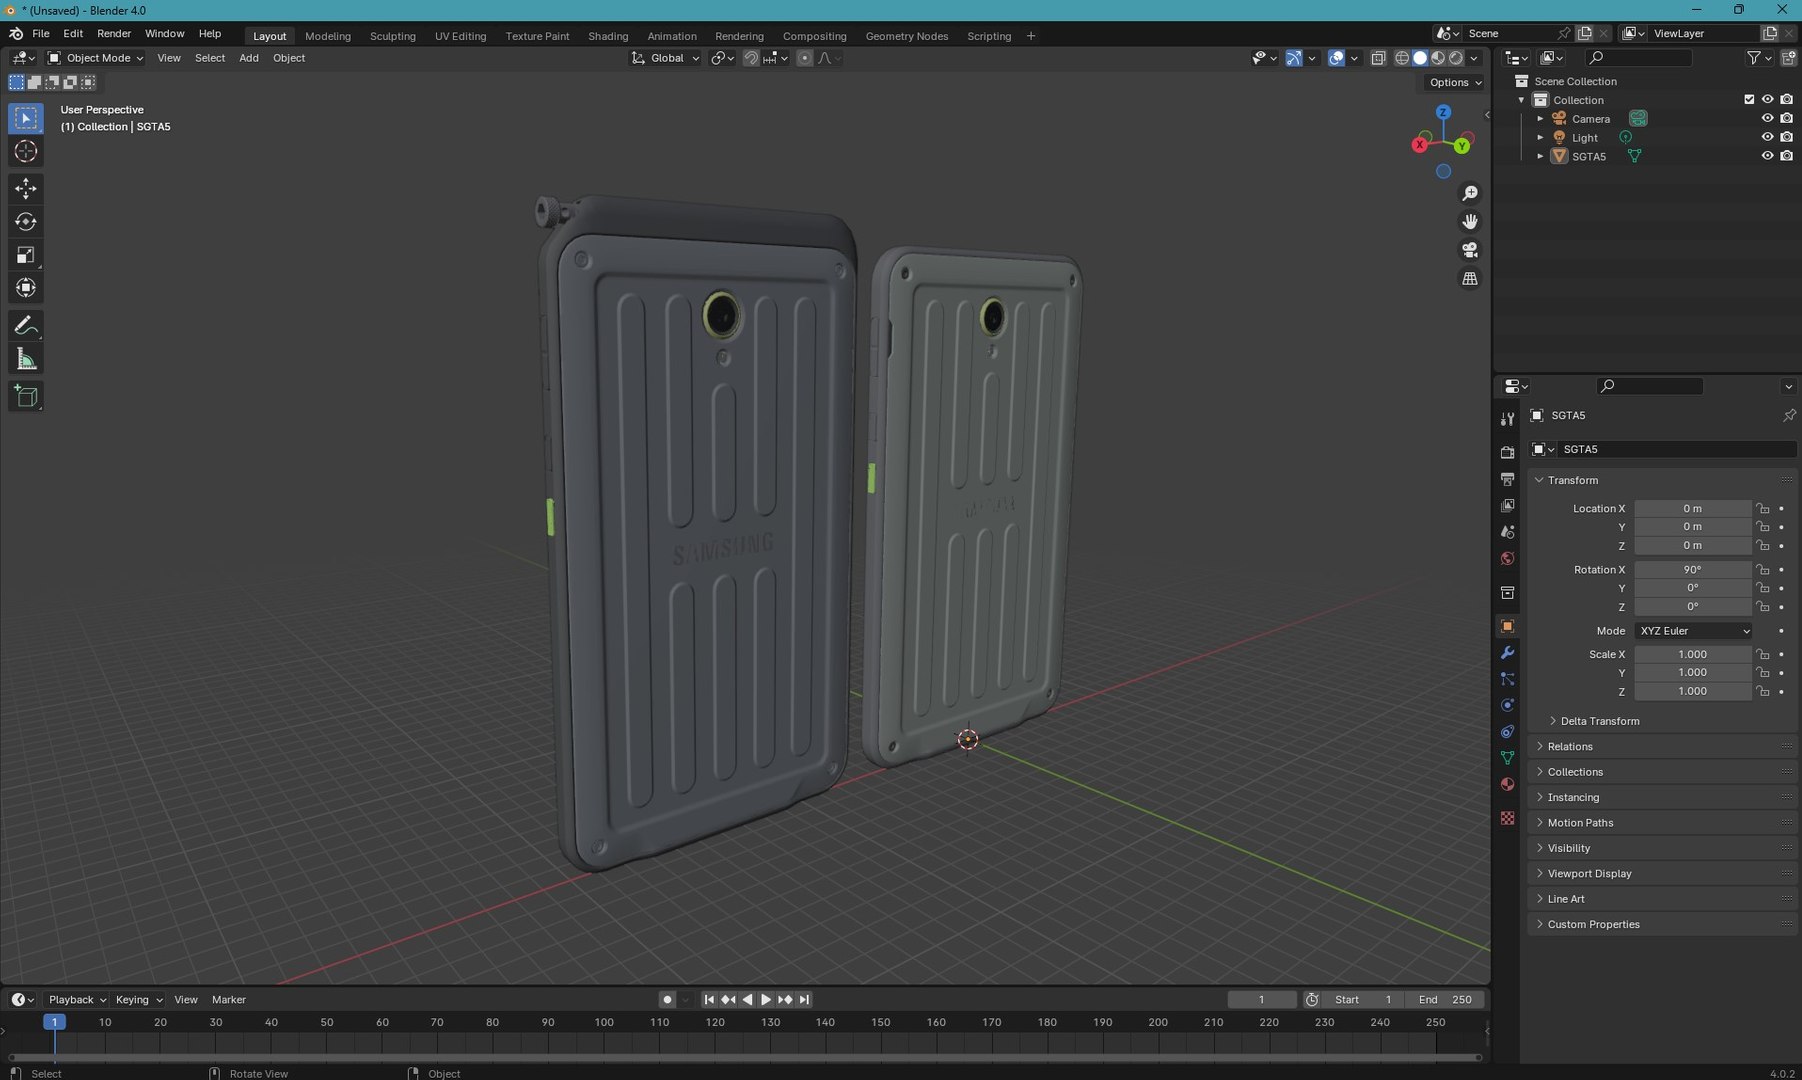Uncheck the Collection exclude checkbox

1749,99
